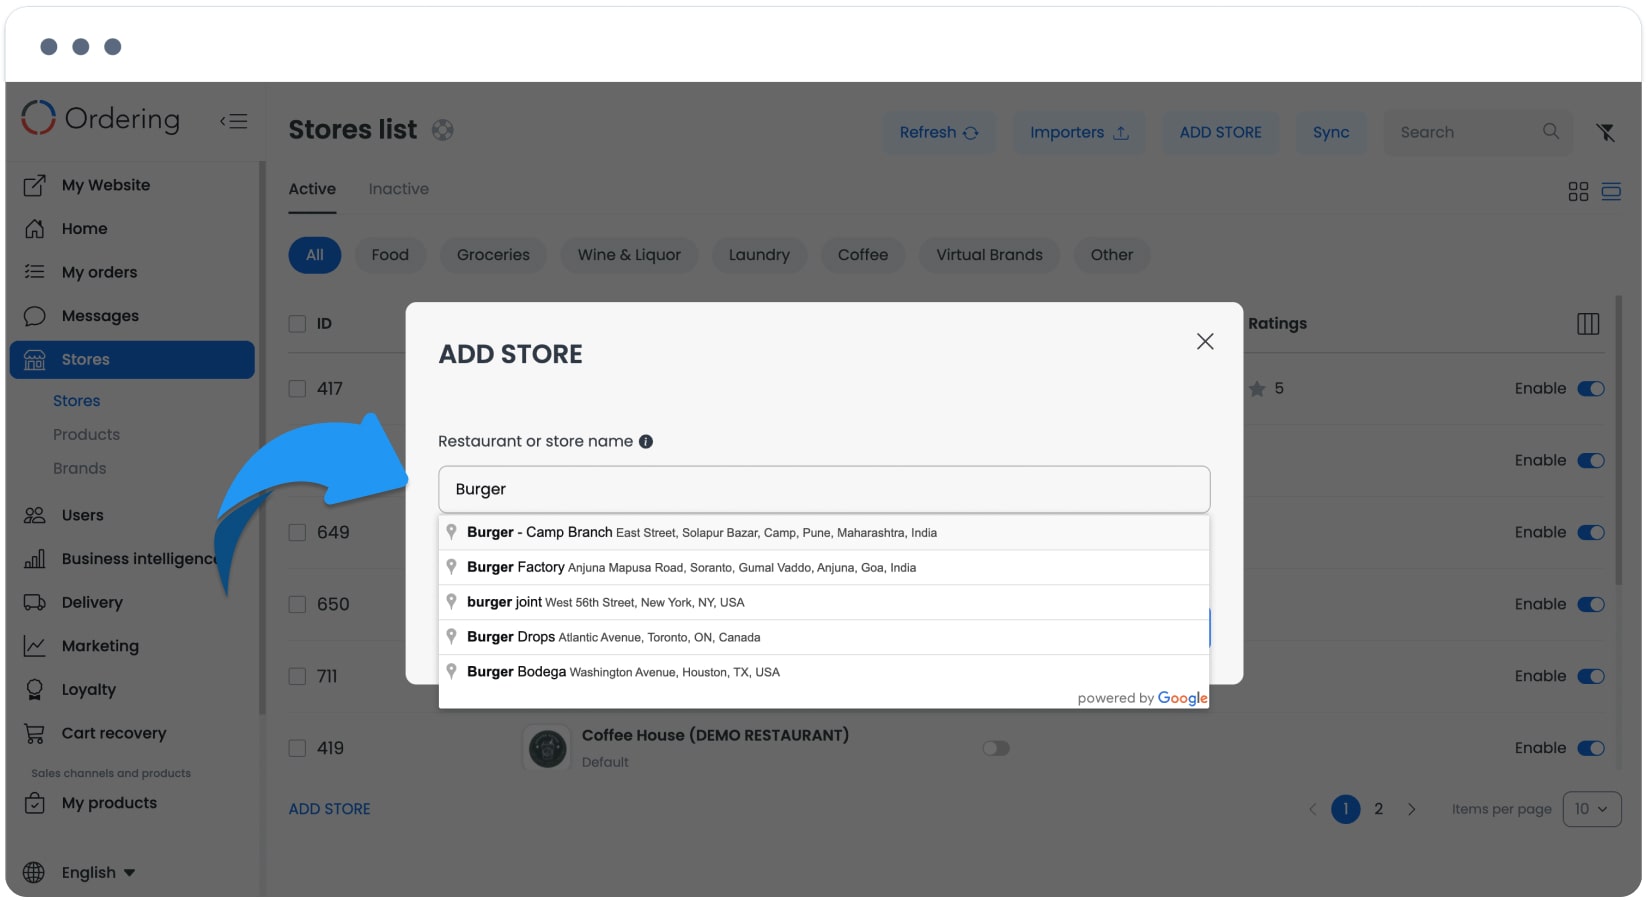Filter by Virtual Brands category
The height and width of the screenshot is (901, 1648).
click(989, 255)
